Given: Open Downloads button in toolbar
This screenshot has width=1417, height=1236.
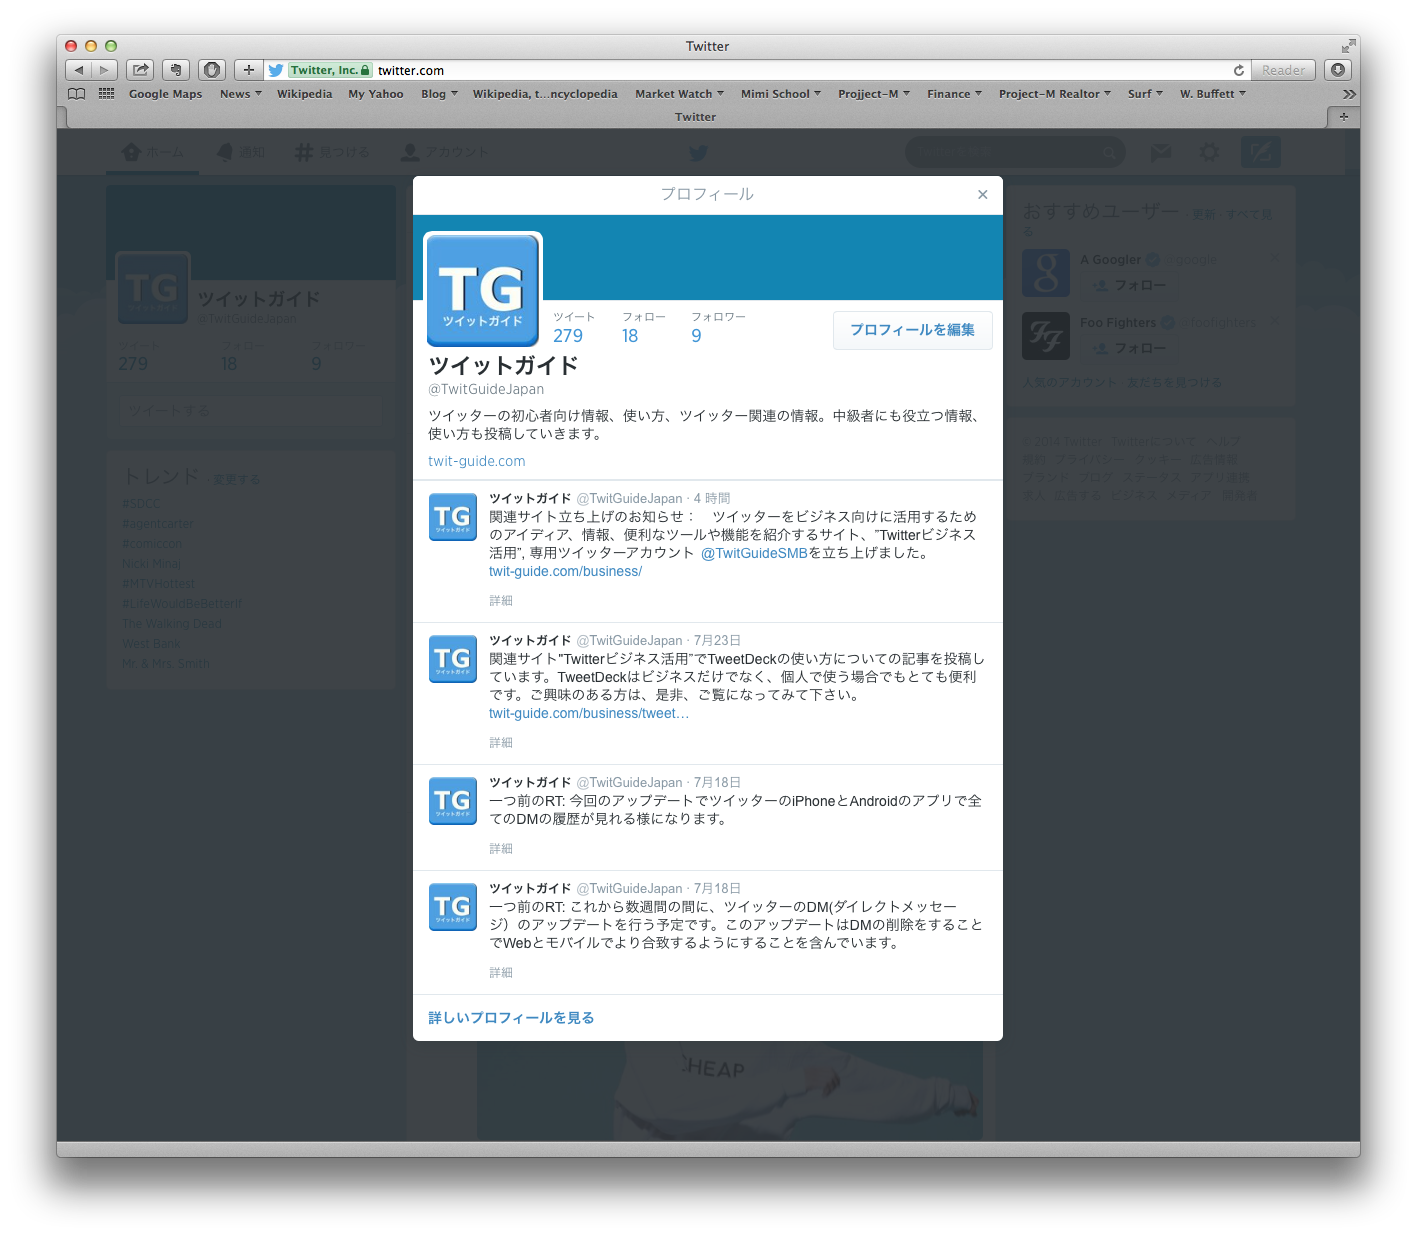Looking at the screenshot, I should (x=1338, y=70).
